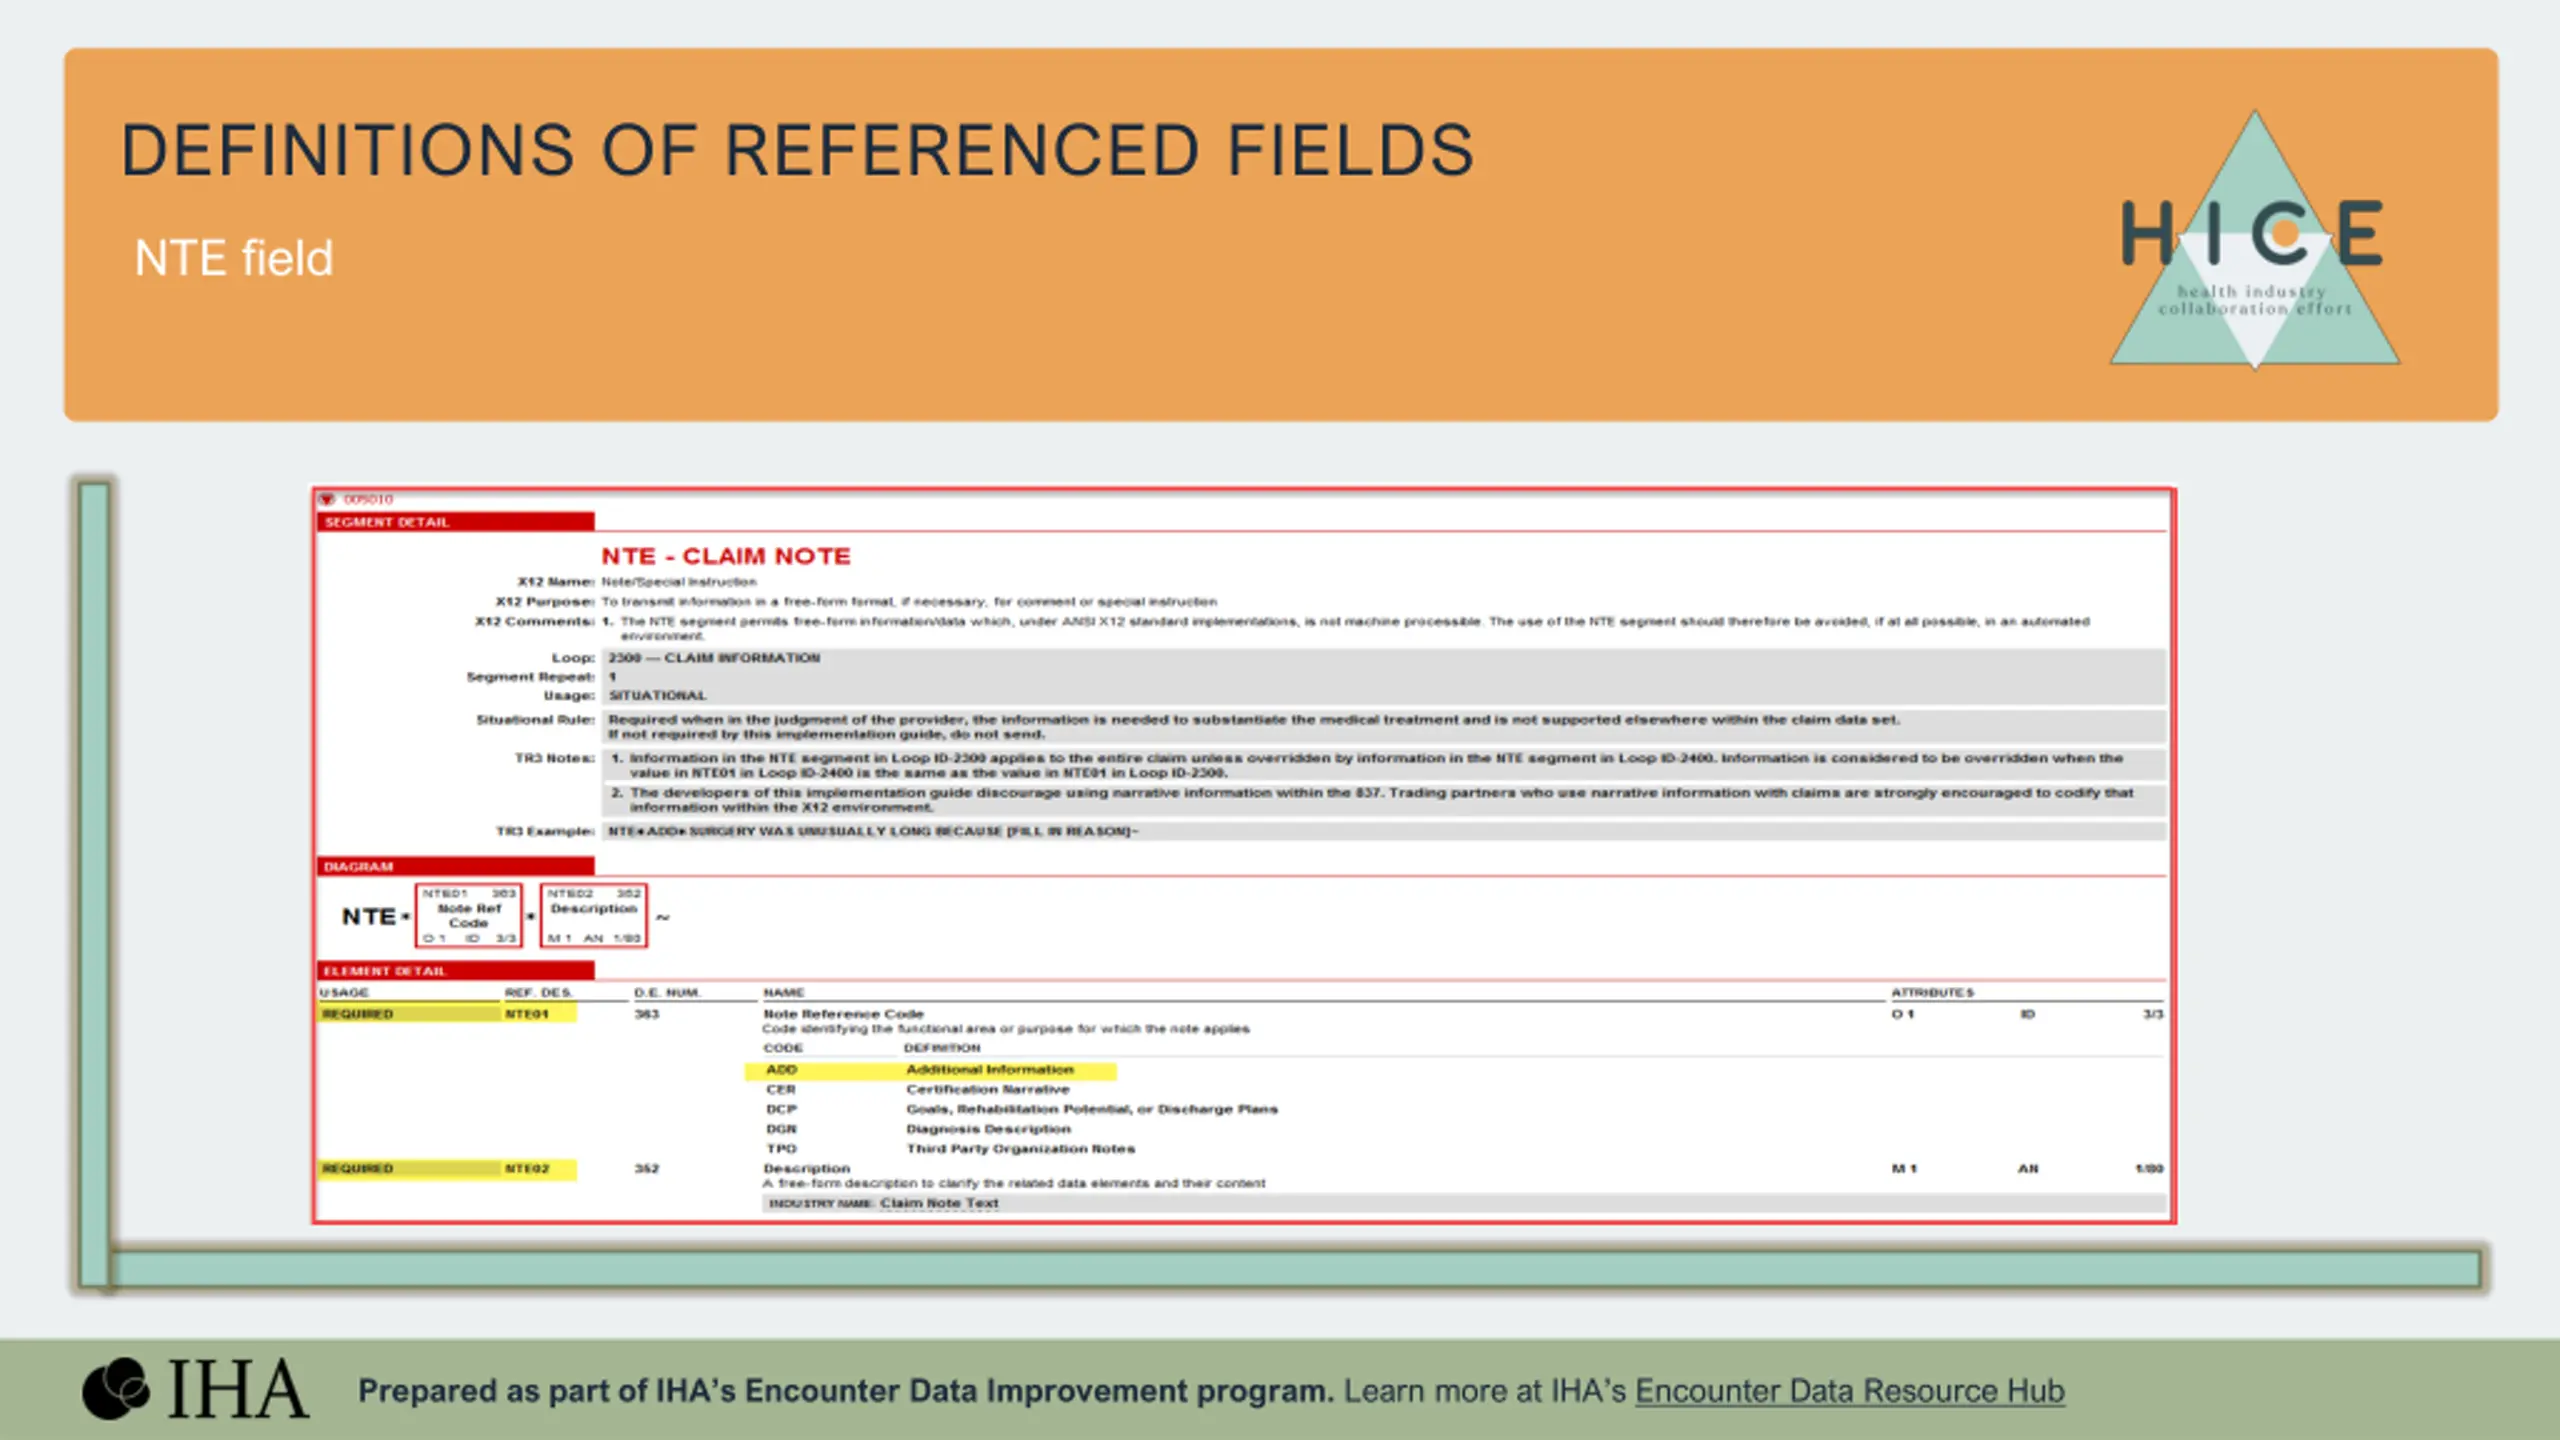Click the 'DCP' code
The height and width of the screenshot is (1440, 2560).
coord(782,1110)
